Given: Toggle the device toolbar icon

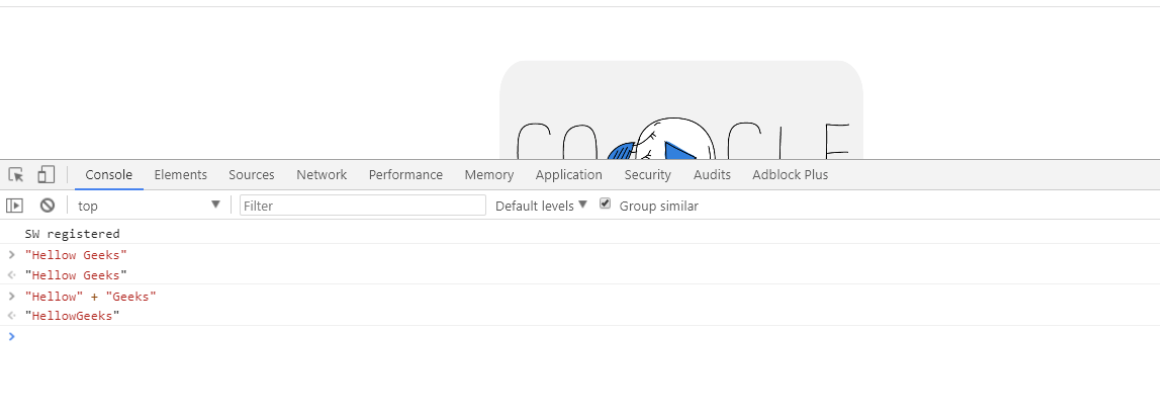Looking at the screenshot, I should 46,175.
